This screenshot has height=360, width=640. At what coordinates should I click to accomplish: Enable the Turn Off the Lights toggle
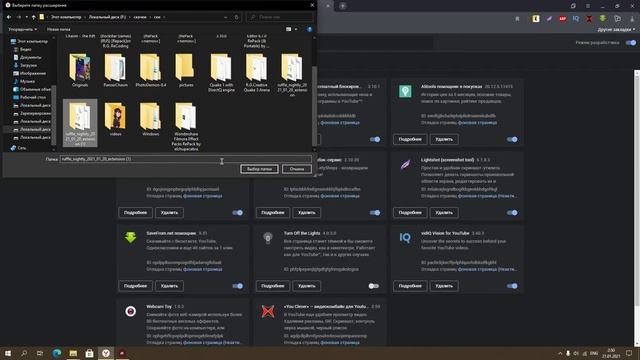click(x=374, y=286)
